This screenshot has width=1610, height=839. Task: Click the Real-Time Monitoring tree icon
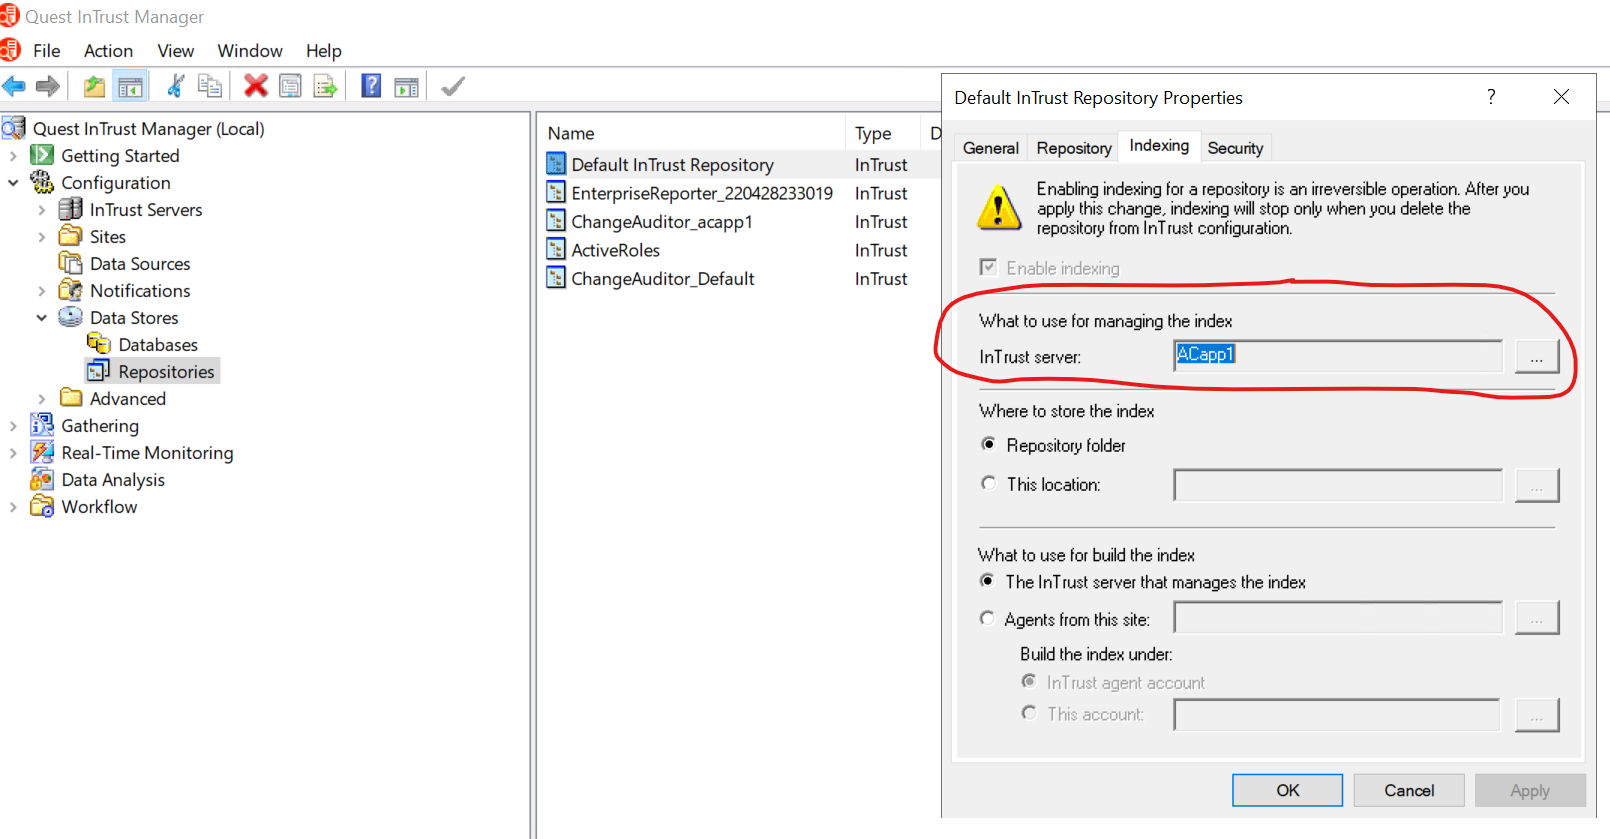coord(42,452)
